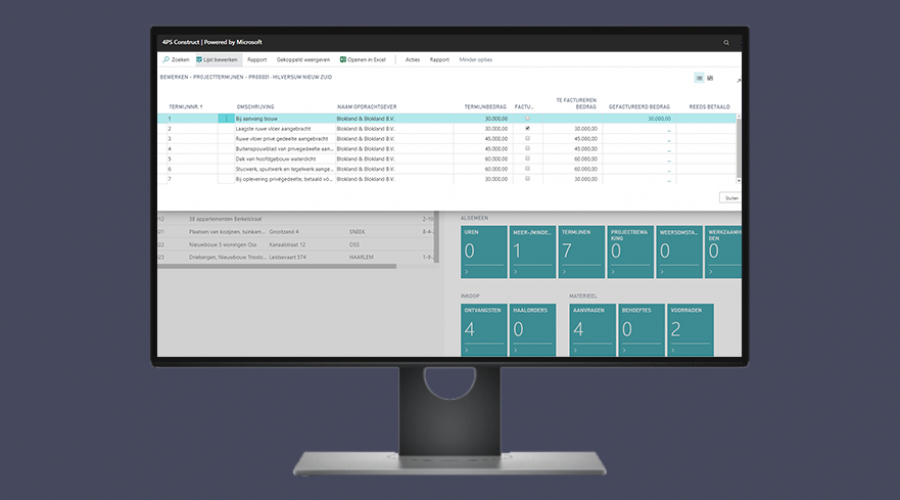Open the row options dots for term 1
Screen dimensions: 900x500
(x=226, y=118)
